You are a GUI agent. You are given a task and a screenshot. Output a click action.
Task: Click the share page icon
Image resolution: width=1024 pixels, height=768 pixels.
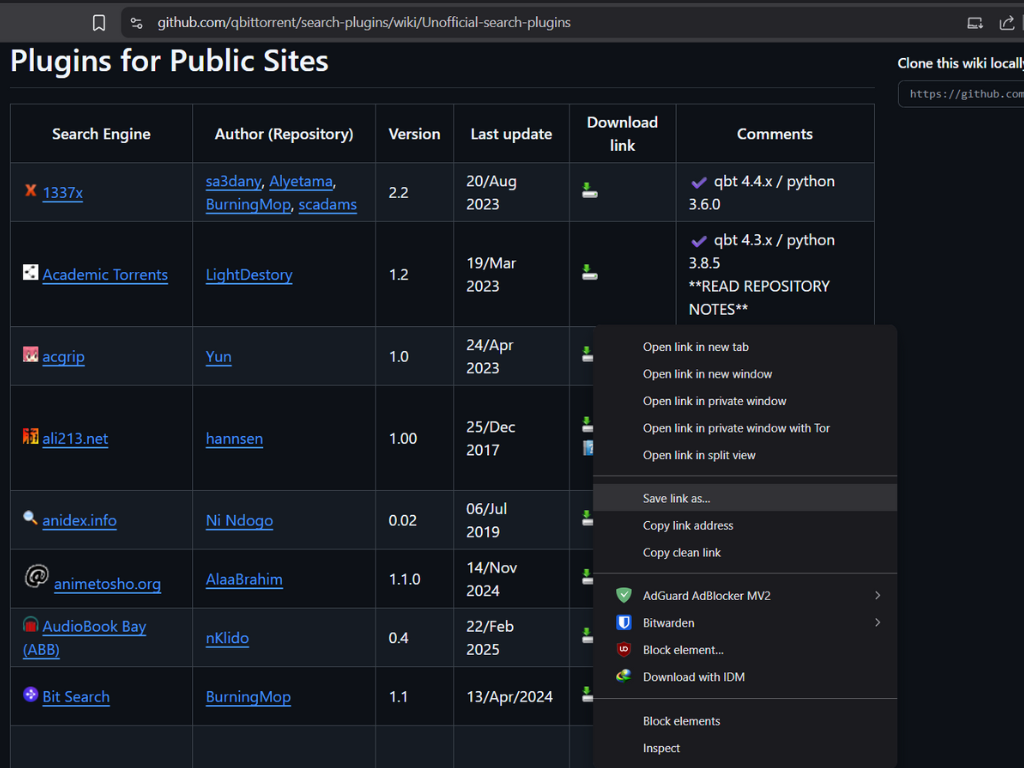(x=1006, y=23)
